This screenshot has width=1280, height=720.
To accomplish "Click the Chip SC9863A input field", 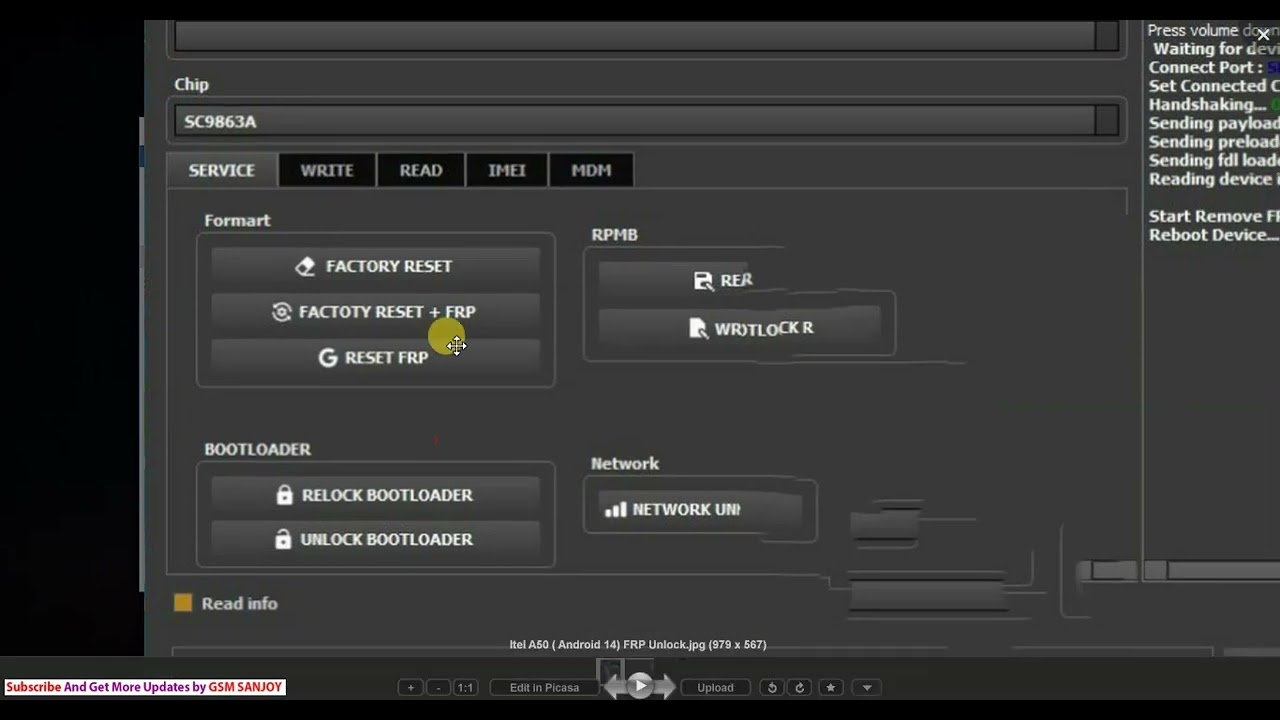I will click(635, 121).
